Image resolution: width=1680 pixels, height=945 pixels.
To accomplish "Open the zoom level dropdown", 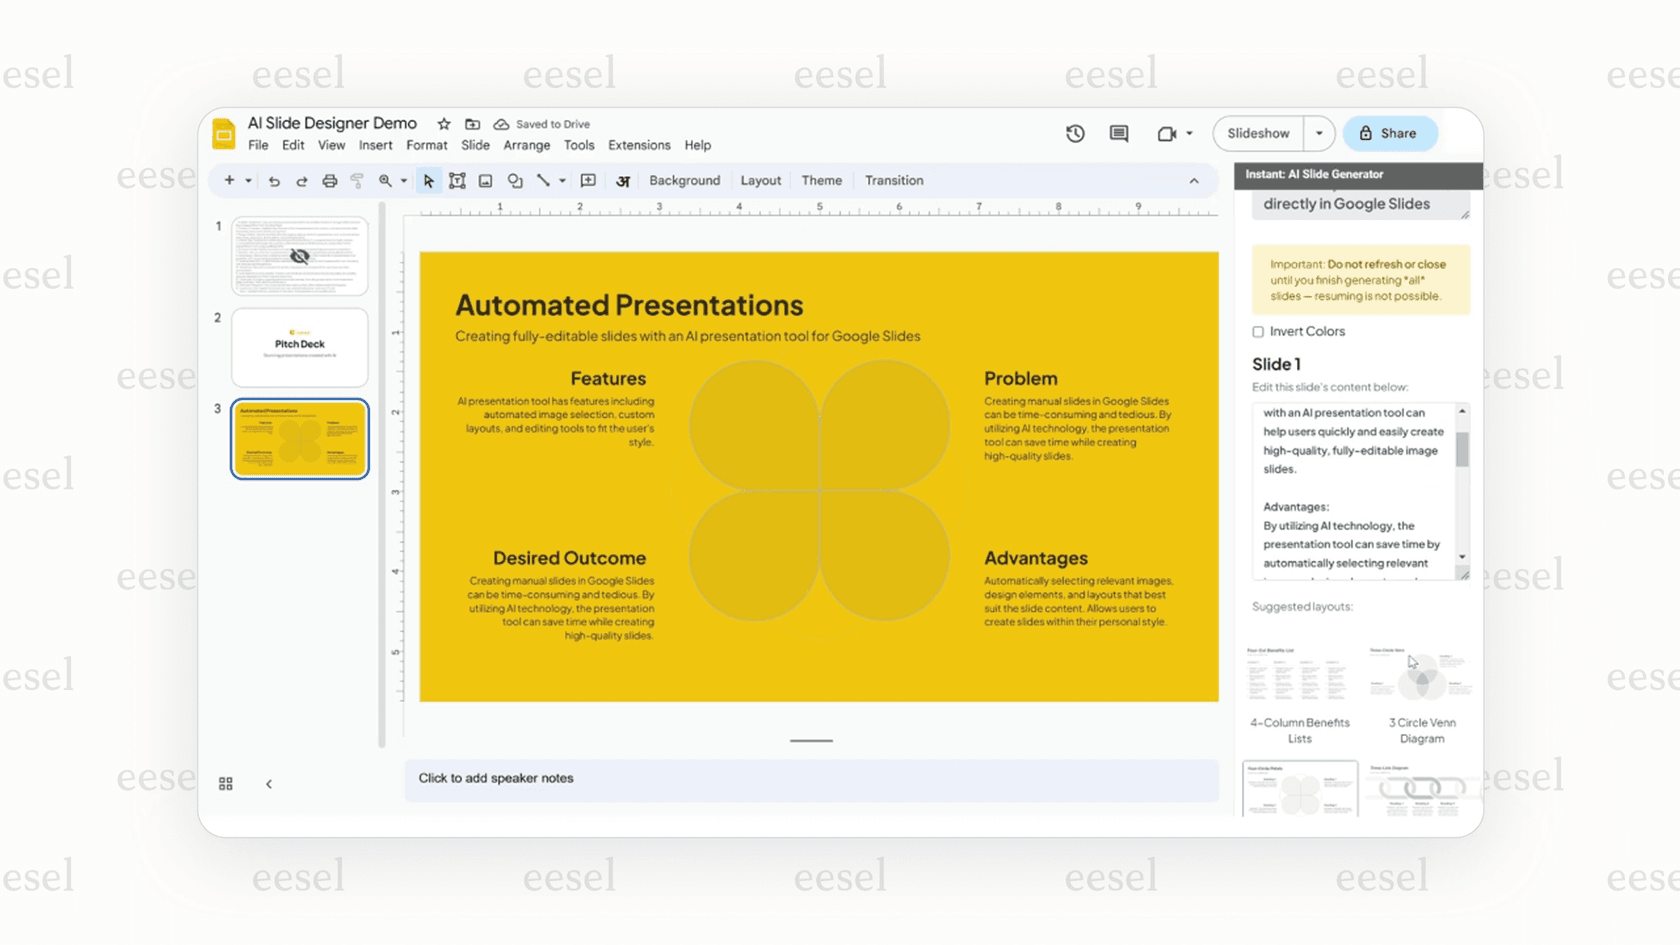I will [x=404, y=180].
